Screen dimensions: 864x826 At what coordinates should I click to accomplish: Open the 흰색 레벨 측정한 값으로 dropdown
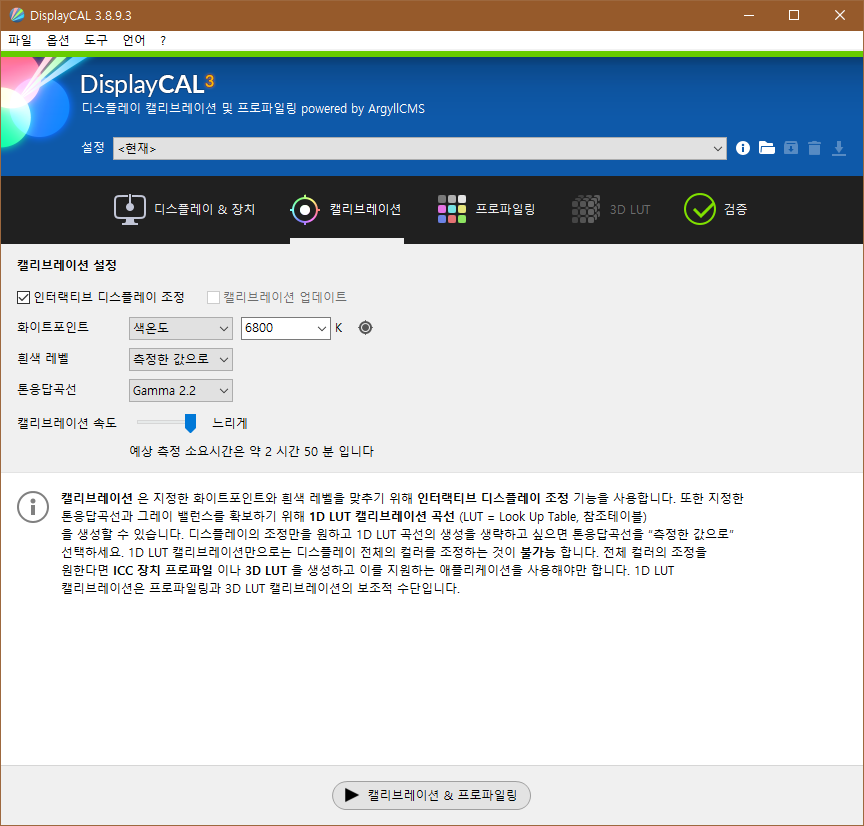coord(181,359)
